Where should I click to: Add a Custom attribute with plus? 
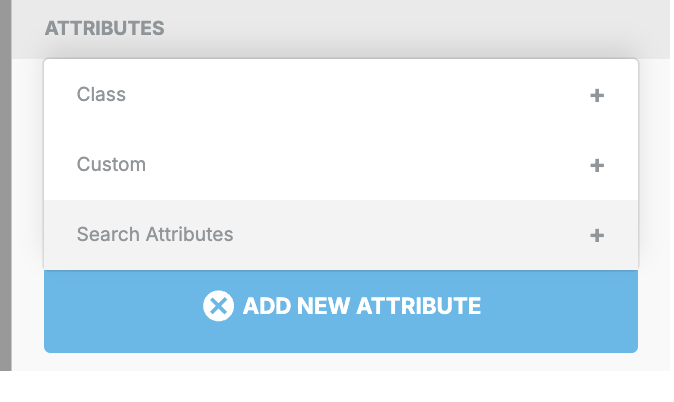click(x=597, y=165)
